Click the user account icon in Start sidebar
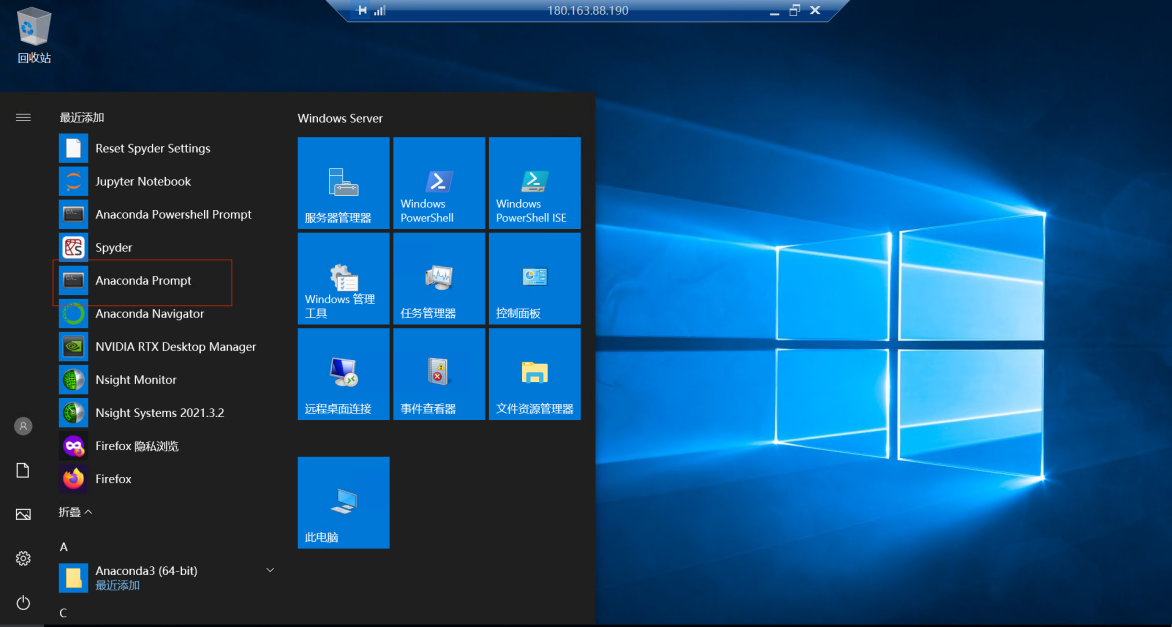Image resolution: width=1172 pixels, height=627 pixels. coord(23,426)
